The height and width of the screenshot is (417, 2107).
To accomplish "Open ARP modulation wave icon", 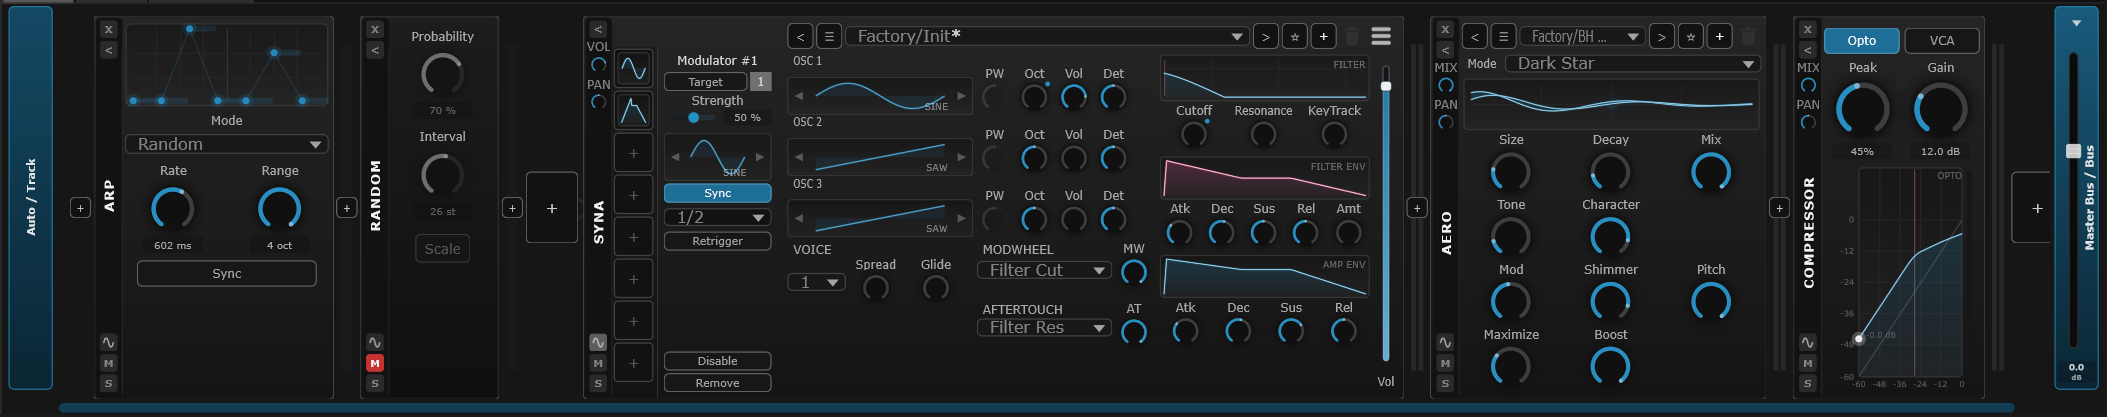I will [109, 343].
